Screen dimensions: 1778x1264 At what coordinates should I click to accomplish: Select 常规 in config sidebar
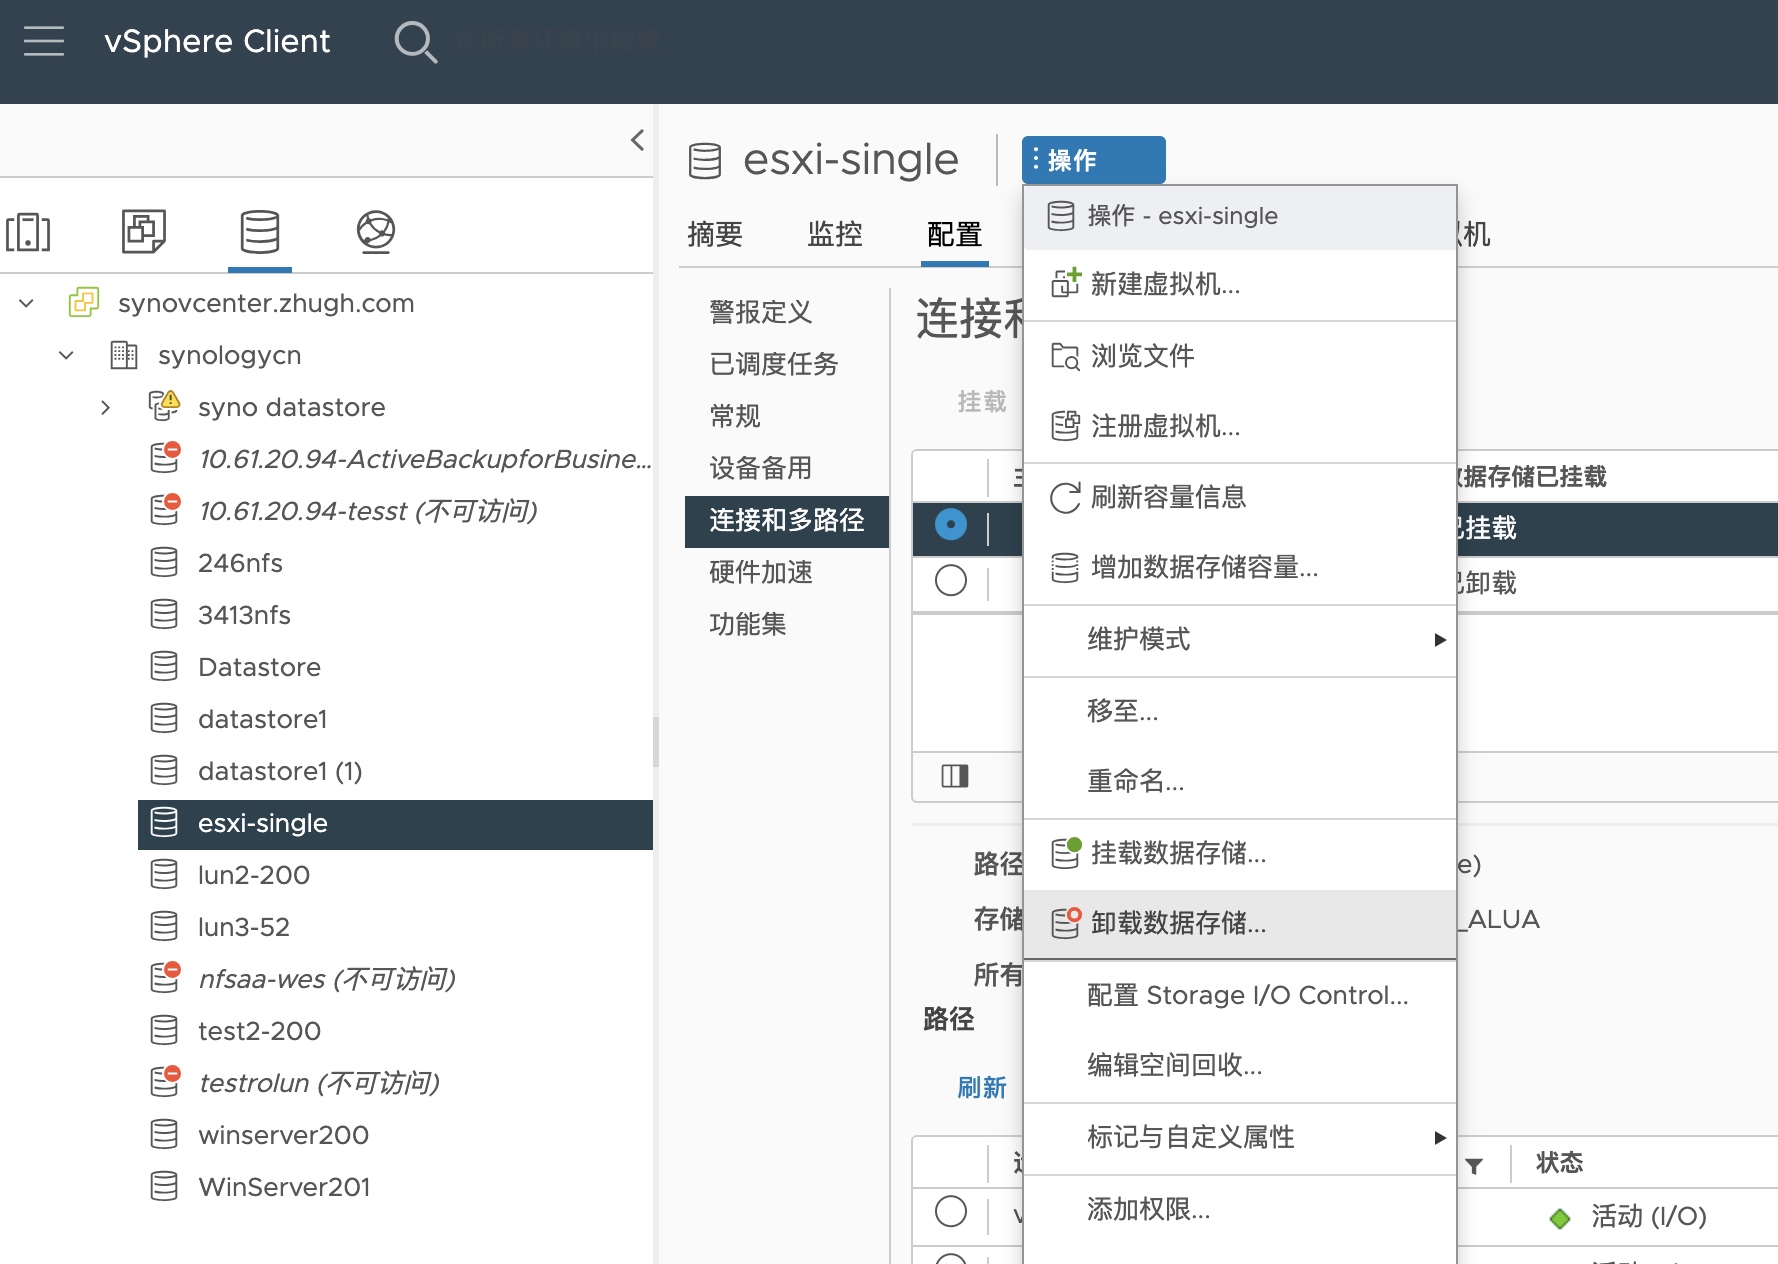pos(735,416)
